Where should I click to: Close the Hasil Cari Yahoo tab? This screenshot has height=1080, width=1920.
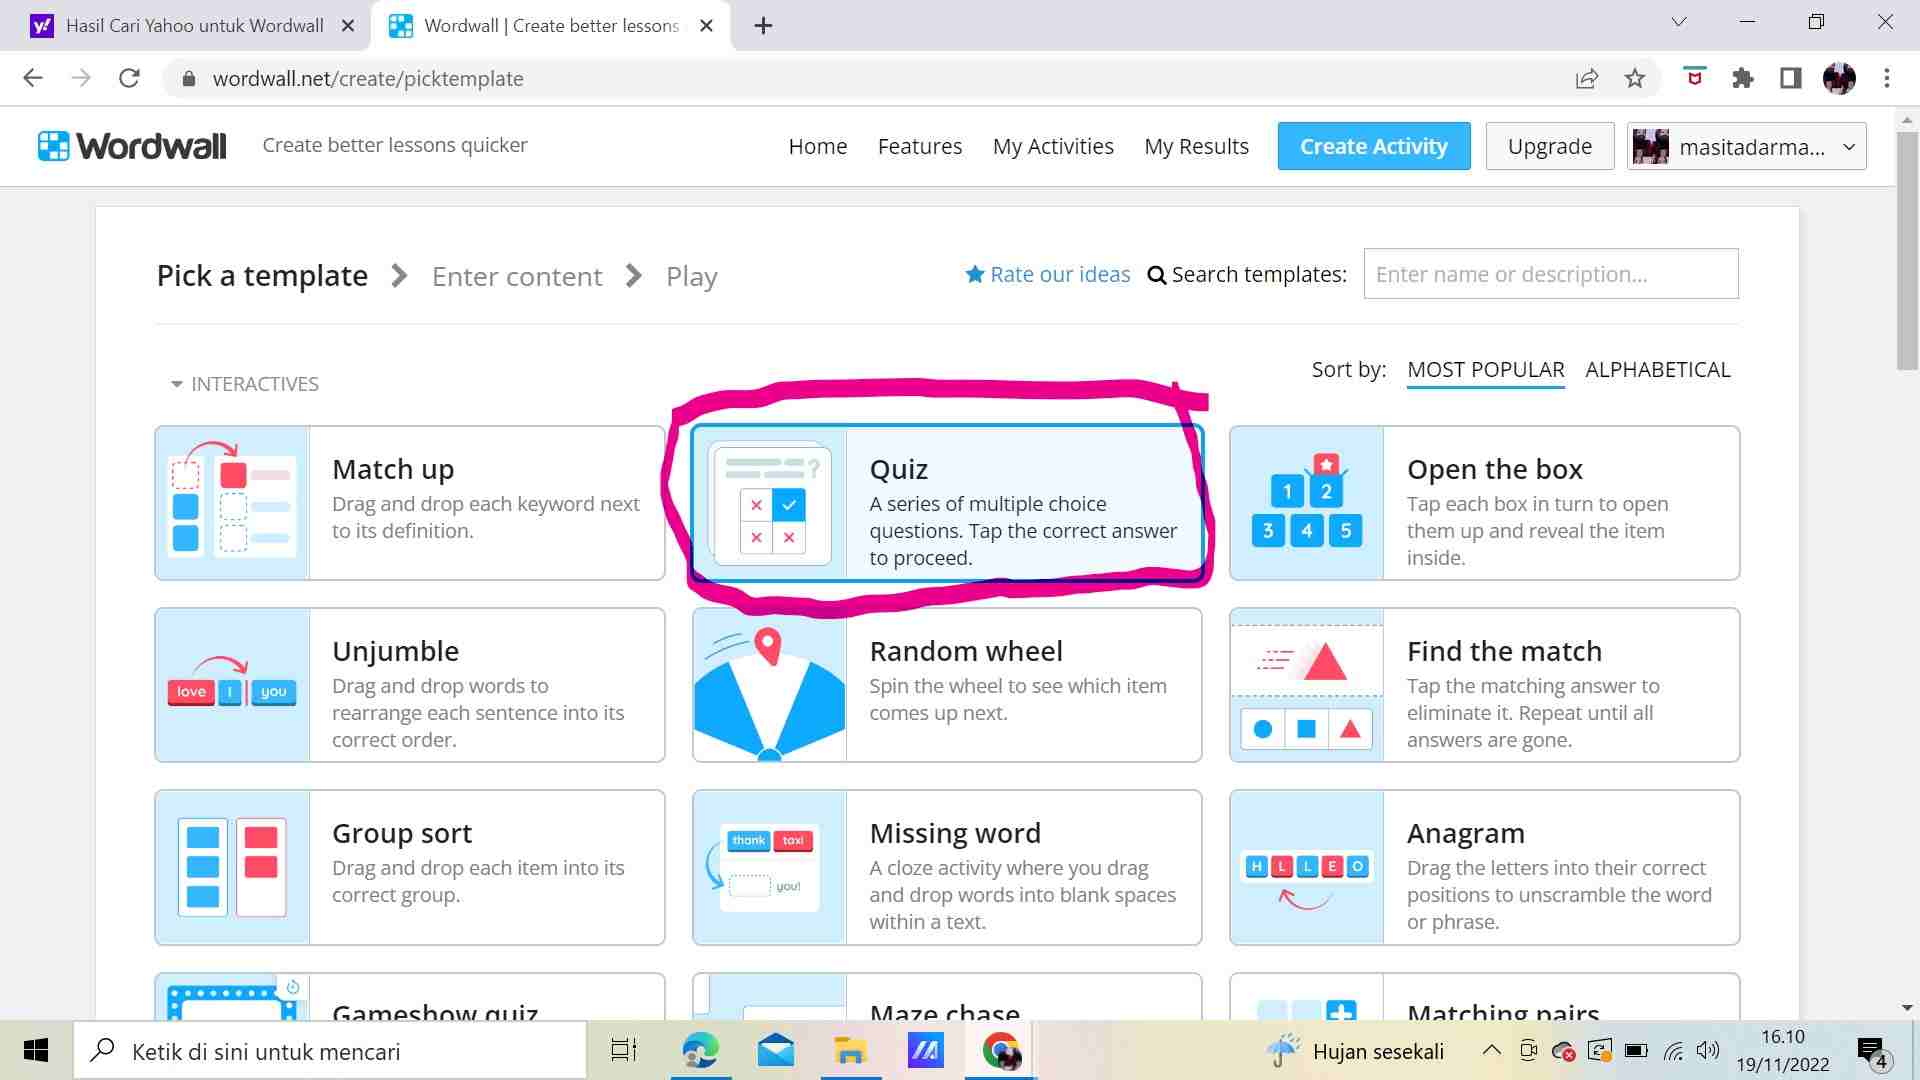[348, 26]
